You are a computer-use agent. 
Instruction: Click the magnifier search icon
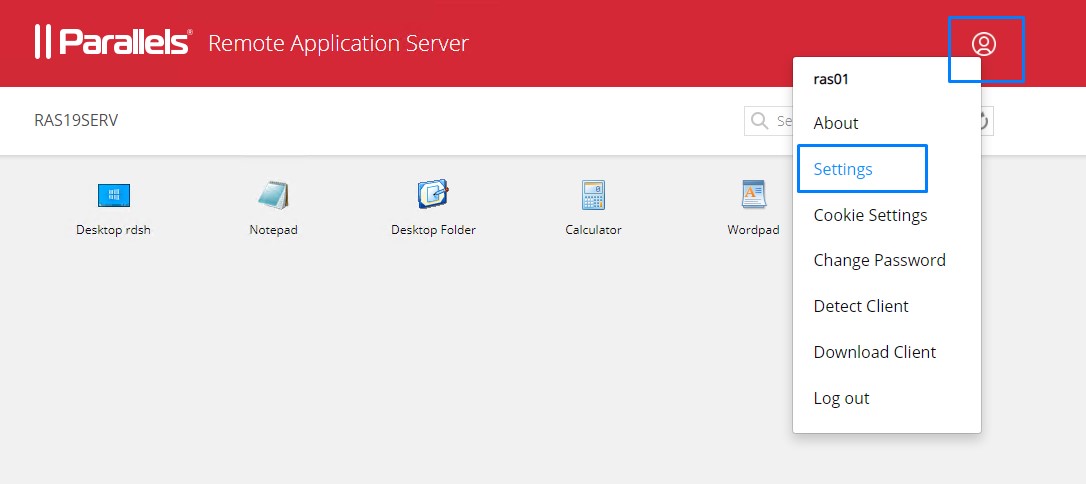click(x=761, y=121)
